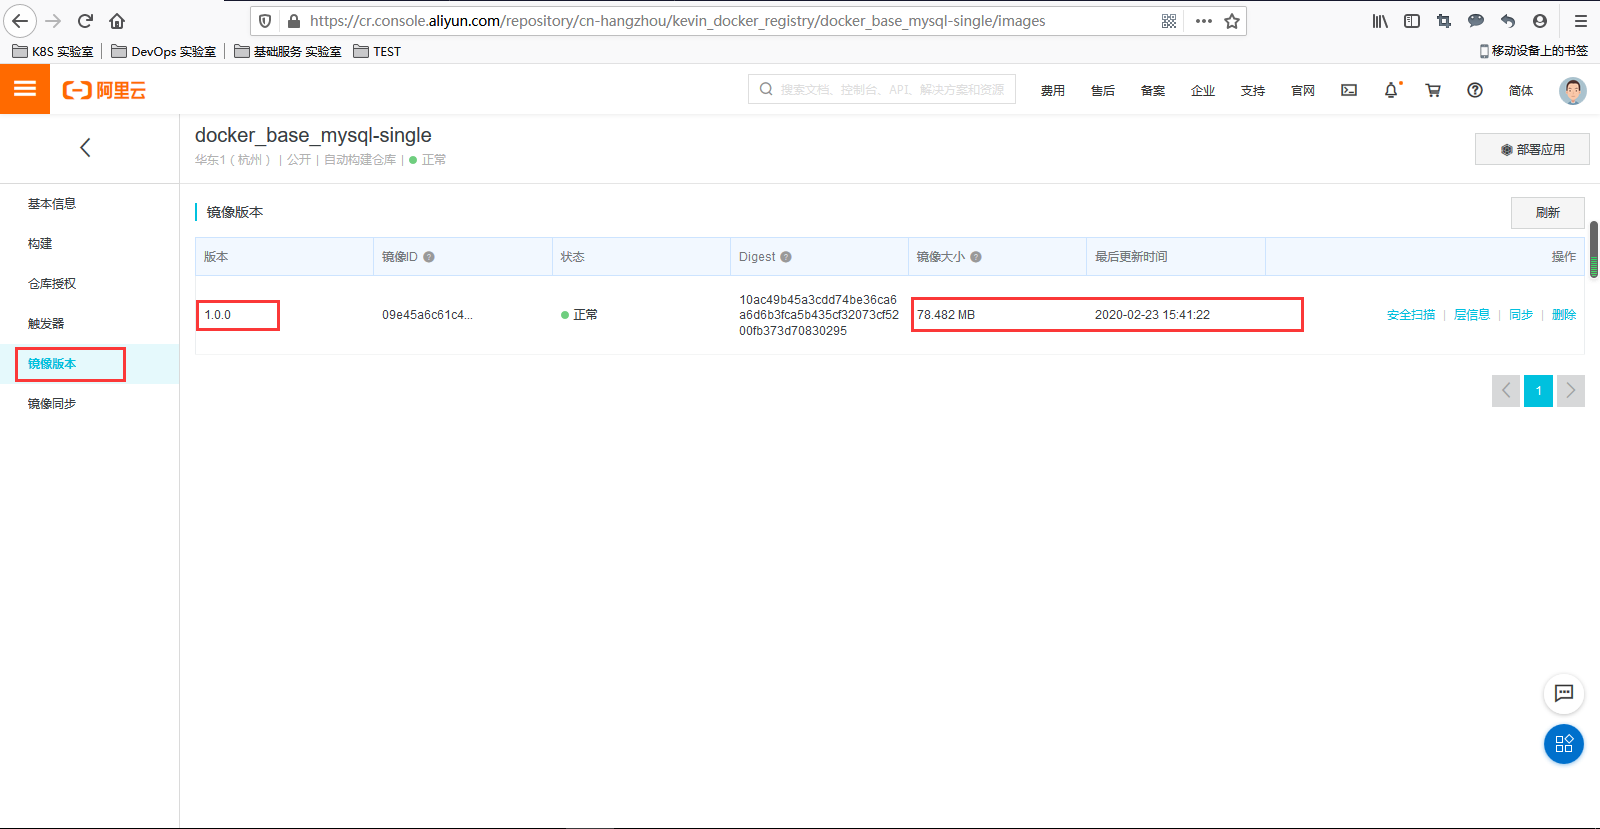The image size is (1600, 829).
Task: Open the notifications bell icon
Action: [x=1391, y=90]
